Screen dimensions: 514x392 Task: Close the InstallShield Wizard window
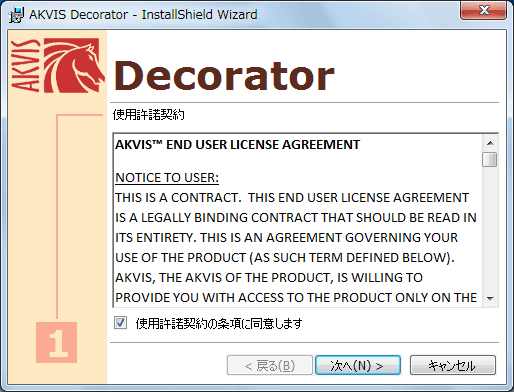(484, 10)
